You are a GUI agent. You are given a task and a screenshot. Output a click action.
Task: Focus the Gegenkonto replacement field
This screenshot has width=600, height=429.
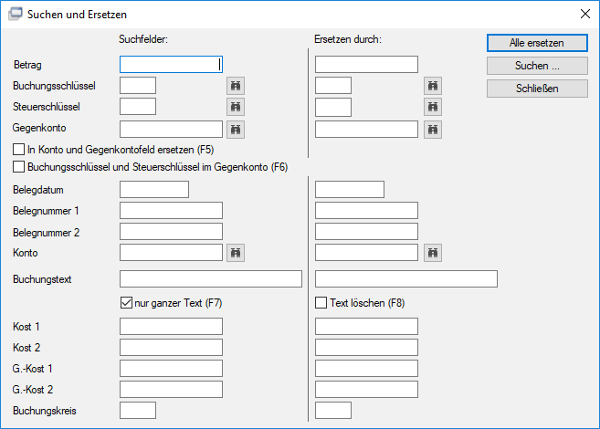[367, 129]
